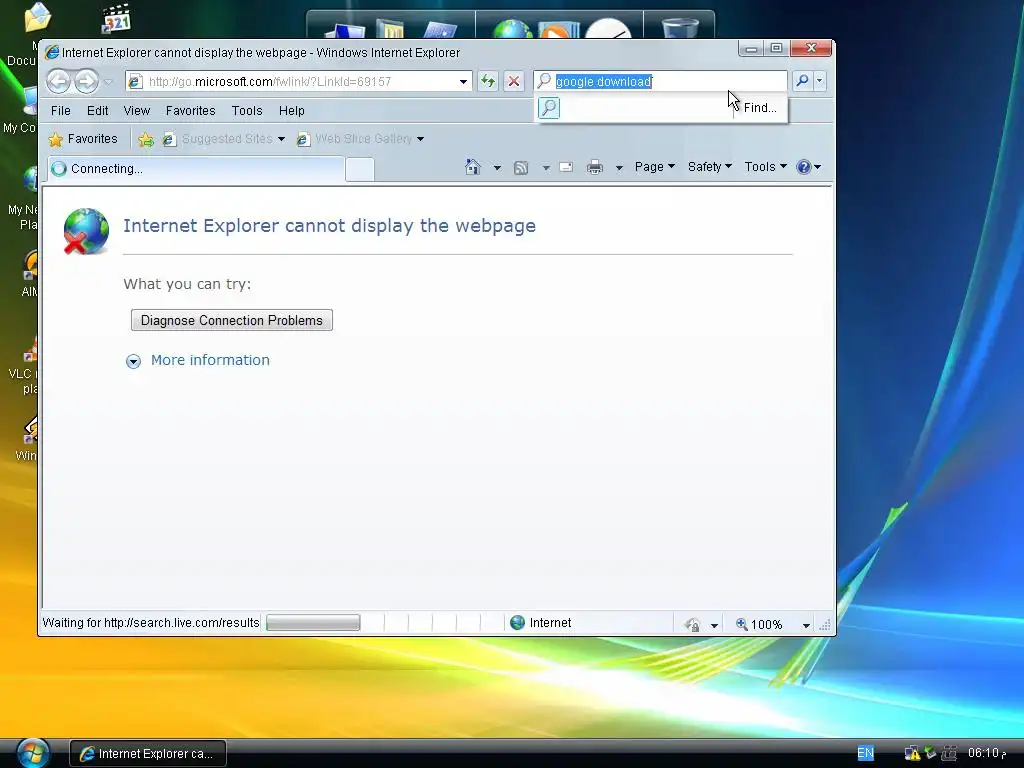
Task: Expand the Suggested Sites dropdown arrow
Action: pos(281,139)
